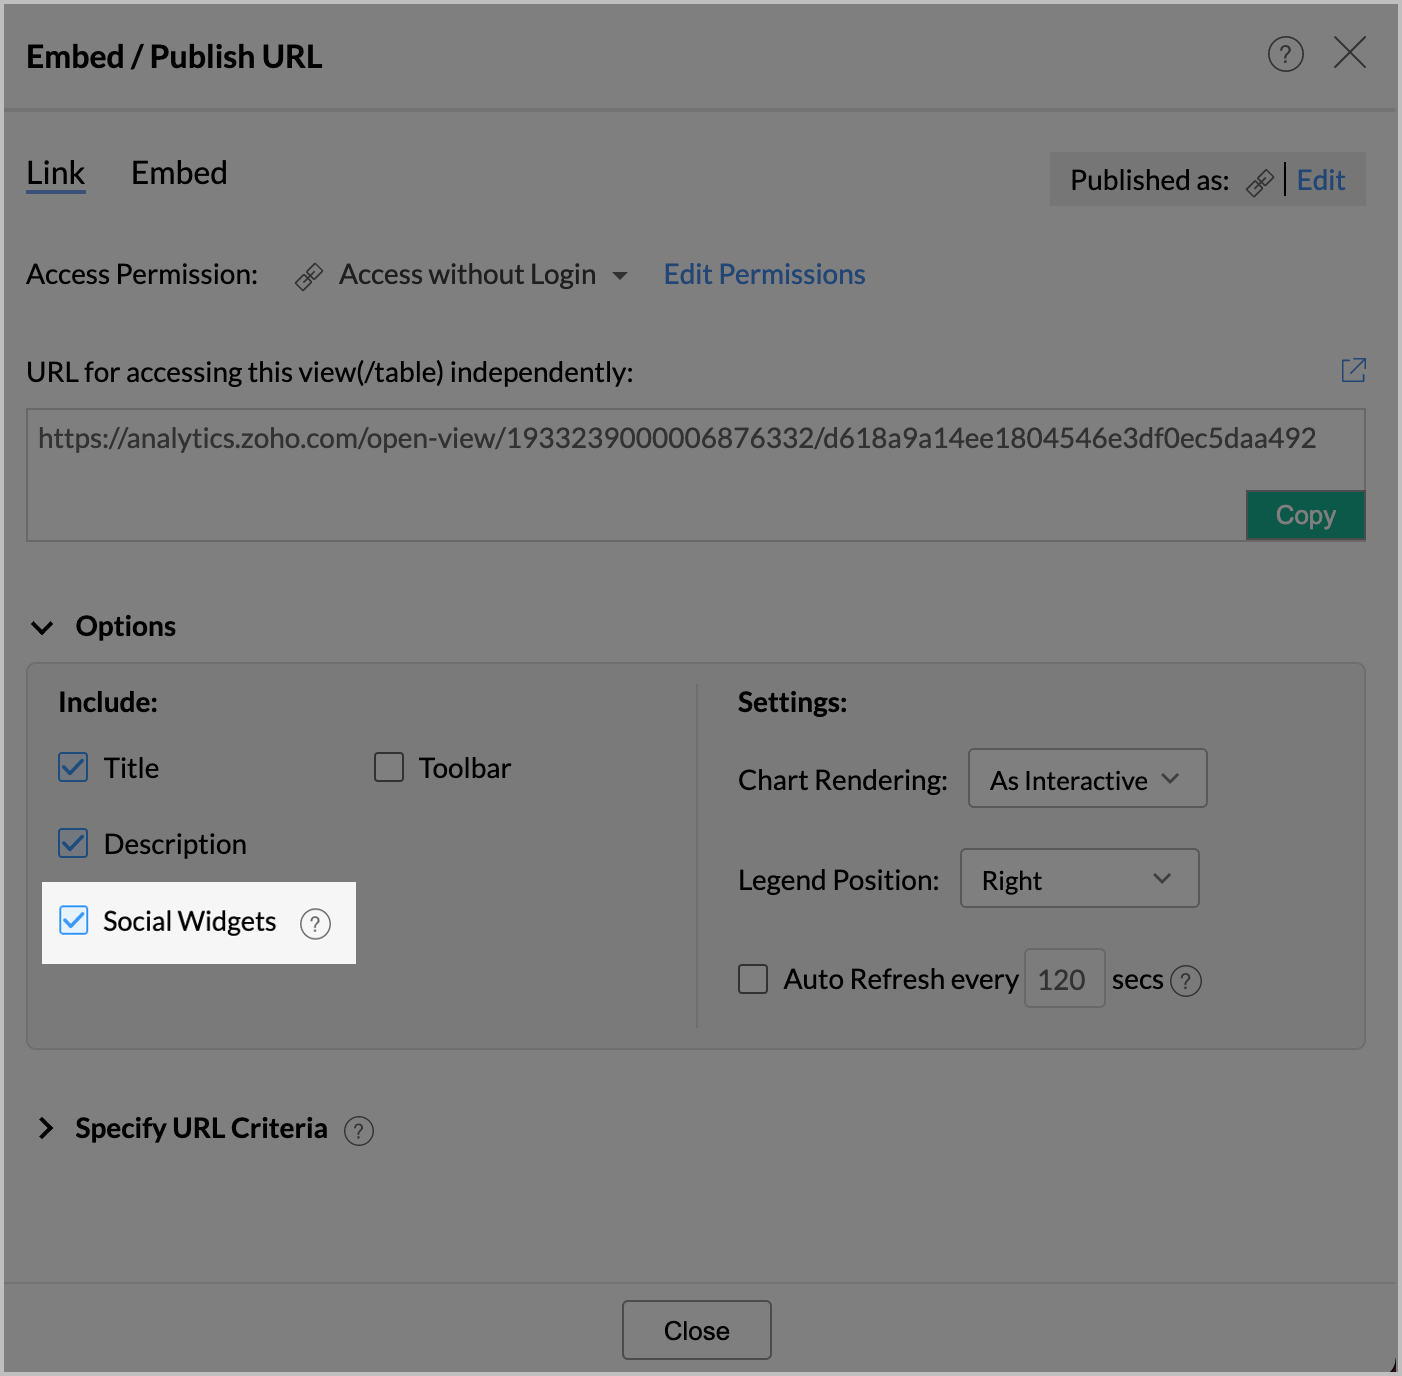Open URL in new window icon
The height and width of the screenshot is (1376, 1402).
pos(1353,370)
